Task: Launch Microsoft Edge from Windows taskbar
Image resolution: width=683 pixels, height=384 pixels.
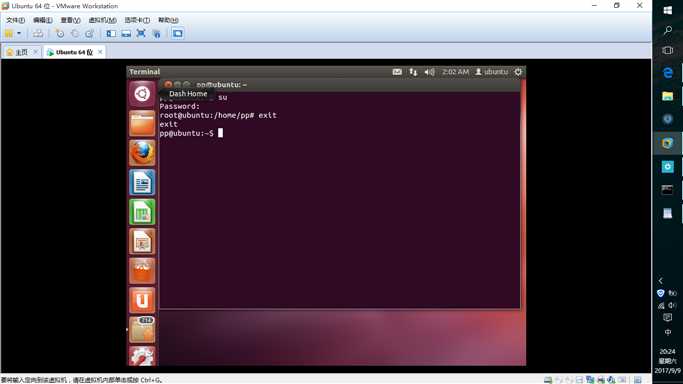Action: pyautogui.click(x=667, y=73)
